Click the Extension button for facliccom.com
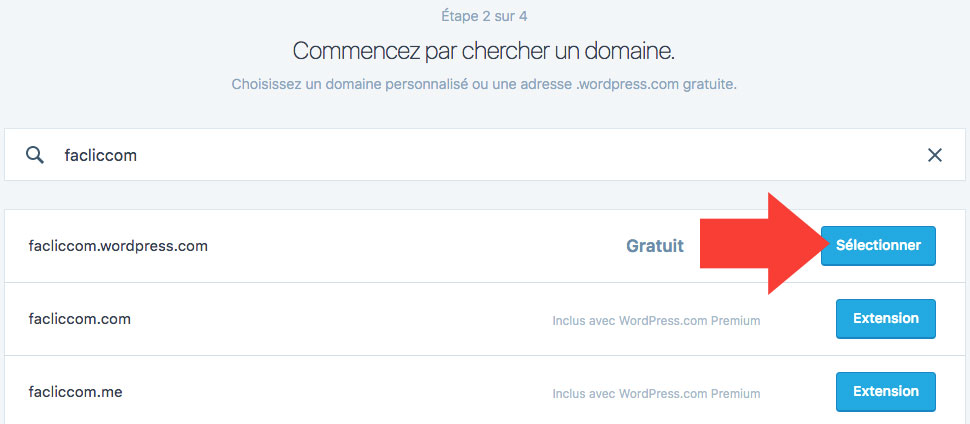The width and height of the screenshot is (970, 424). click(x=885, y=319)
